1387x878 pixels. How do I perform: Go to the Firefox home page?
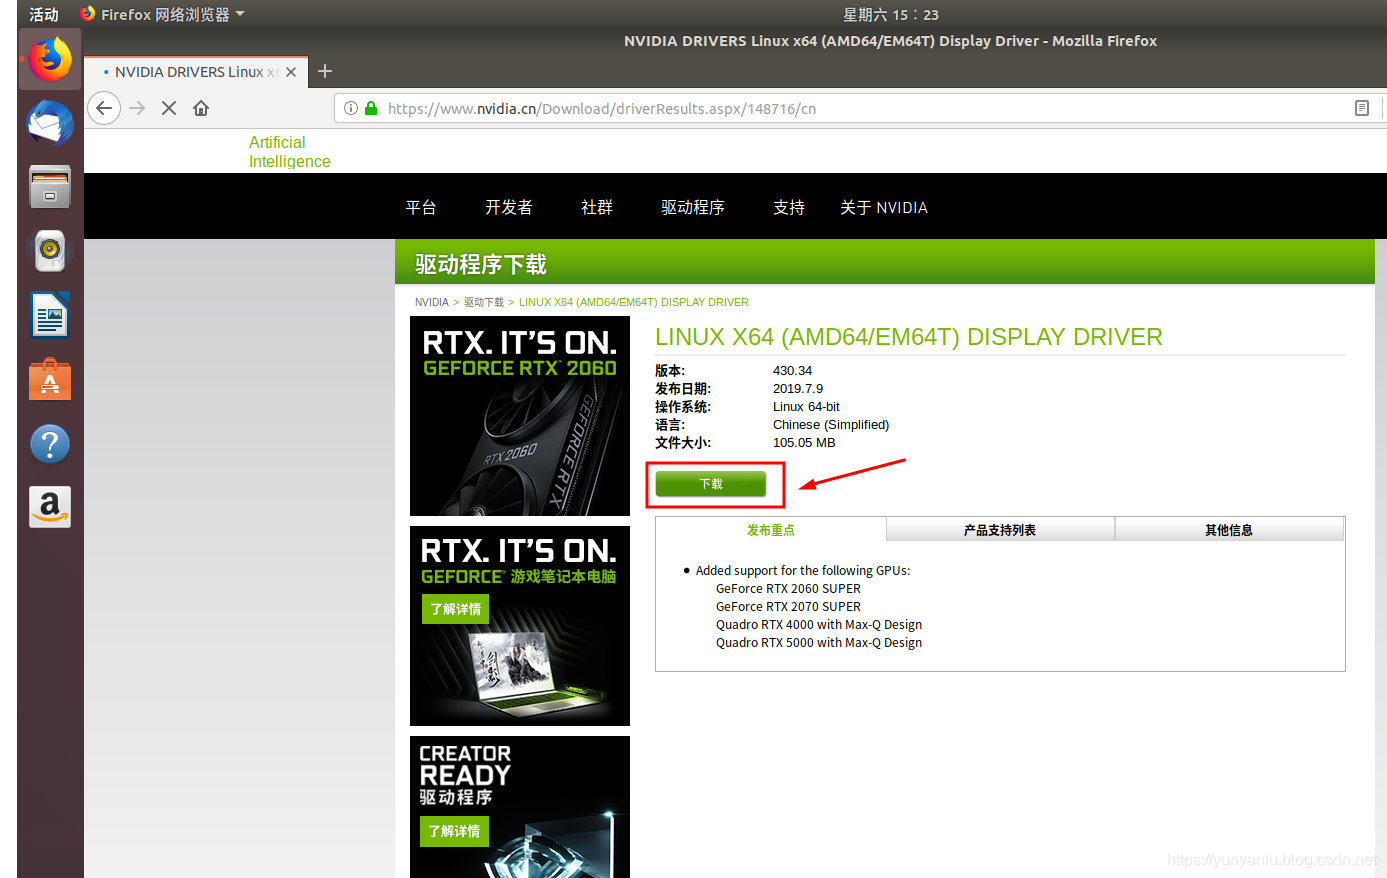201,108
